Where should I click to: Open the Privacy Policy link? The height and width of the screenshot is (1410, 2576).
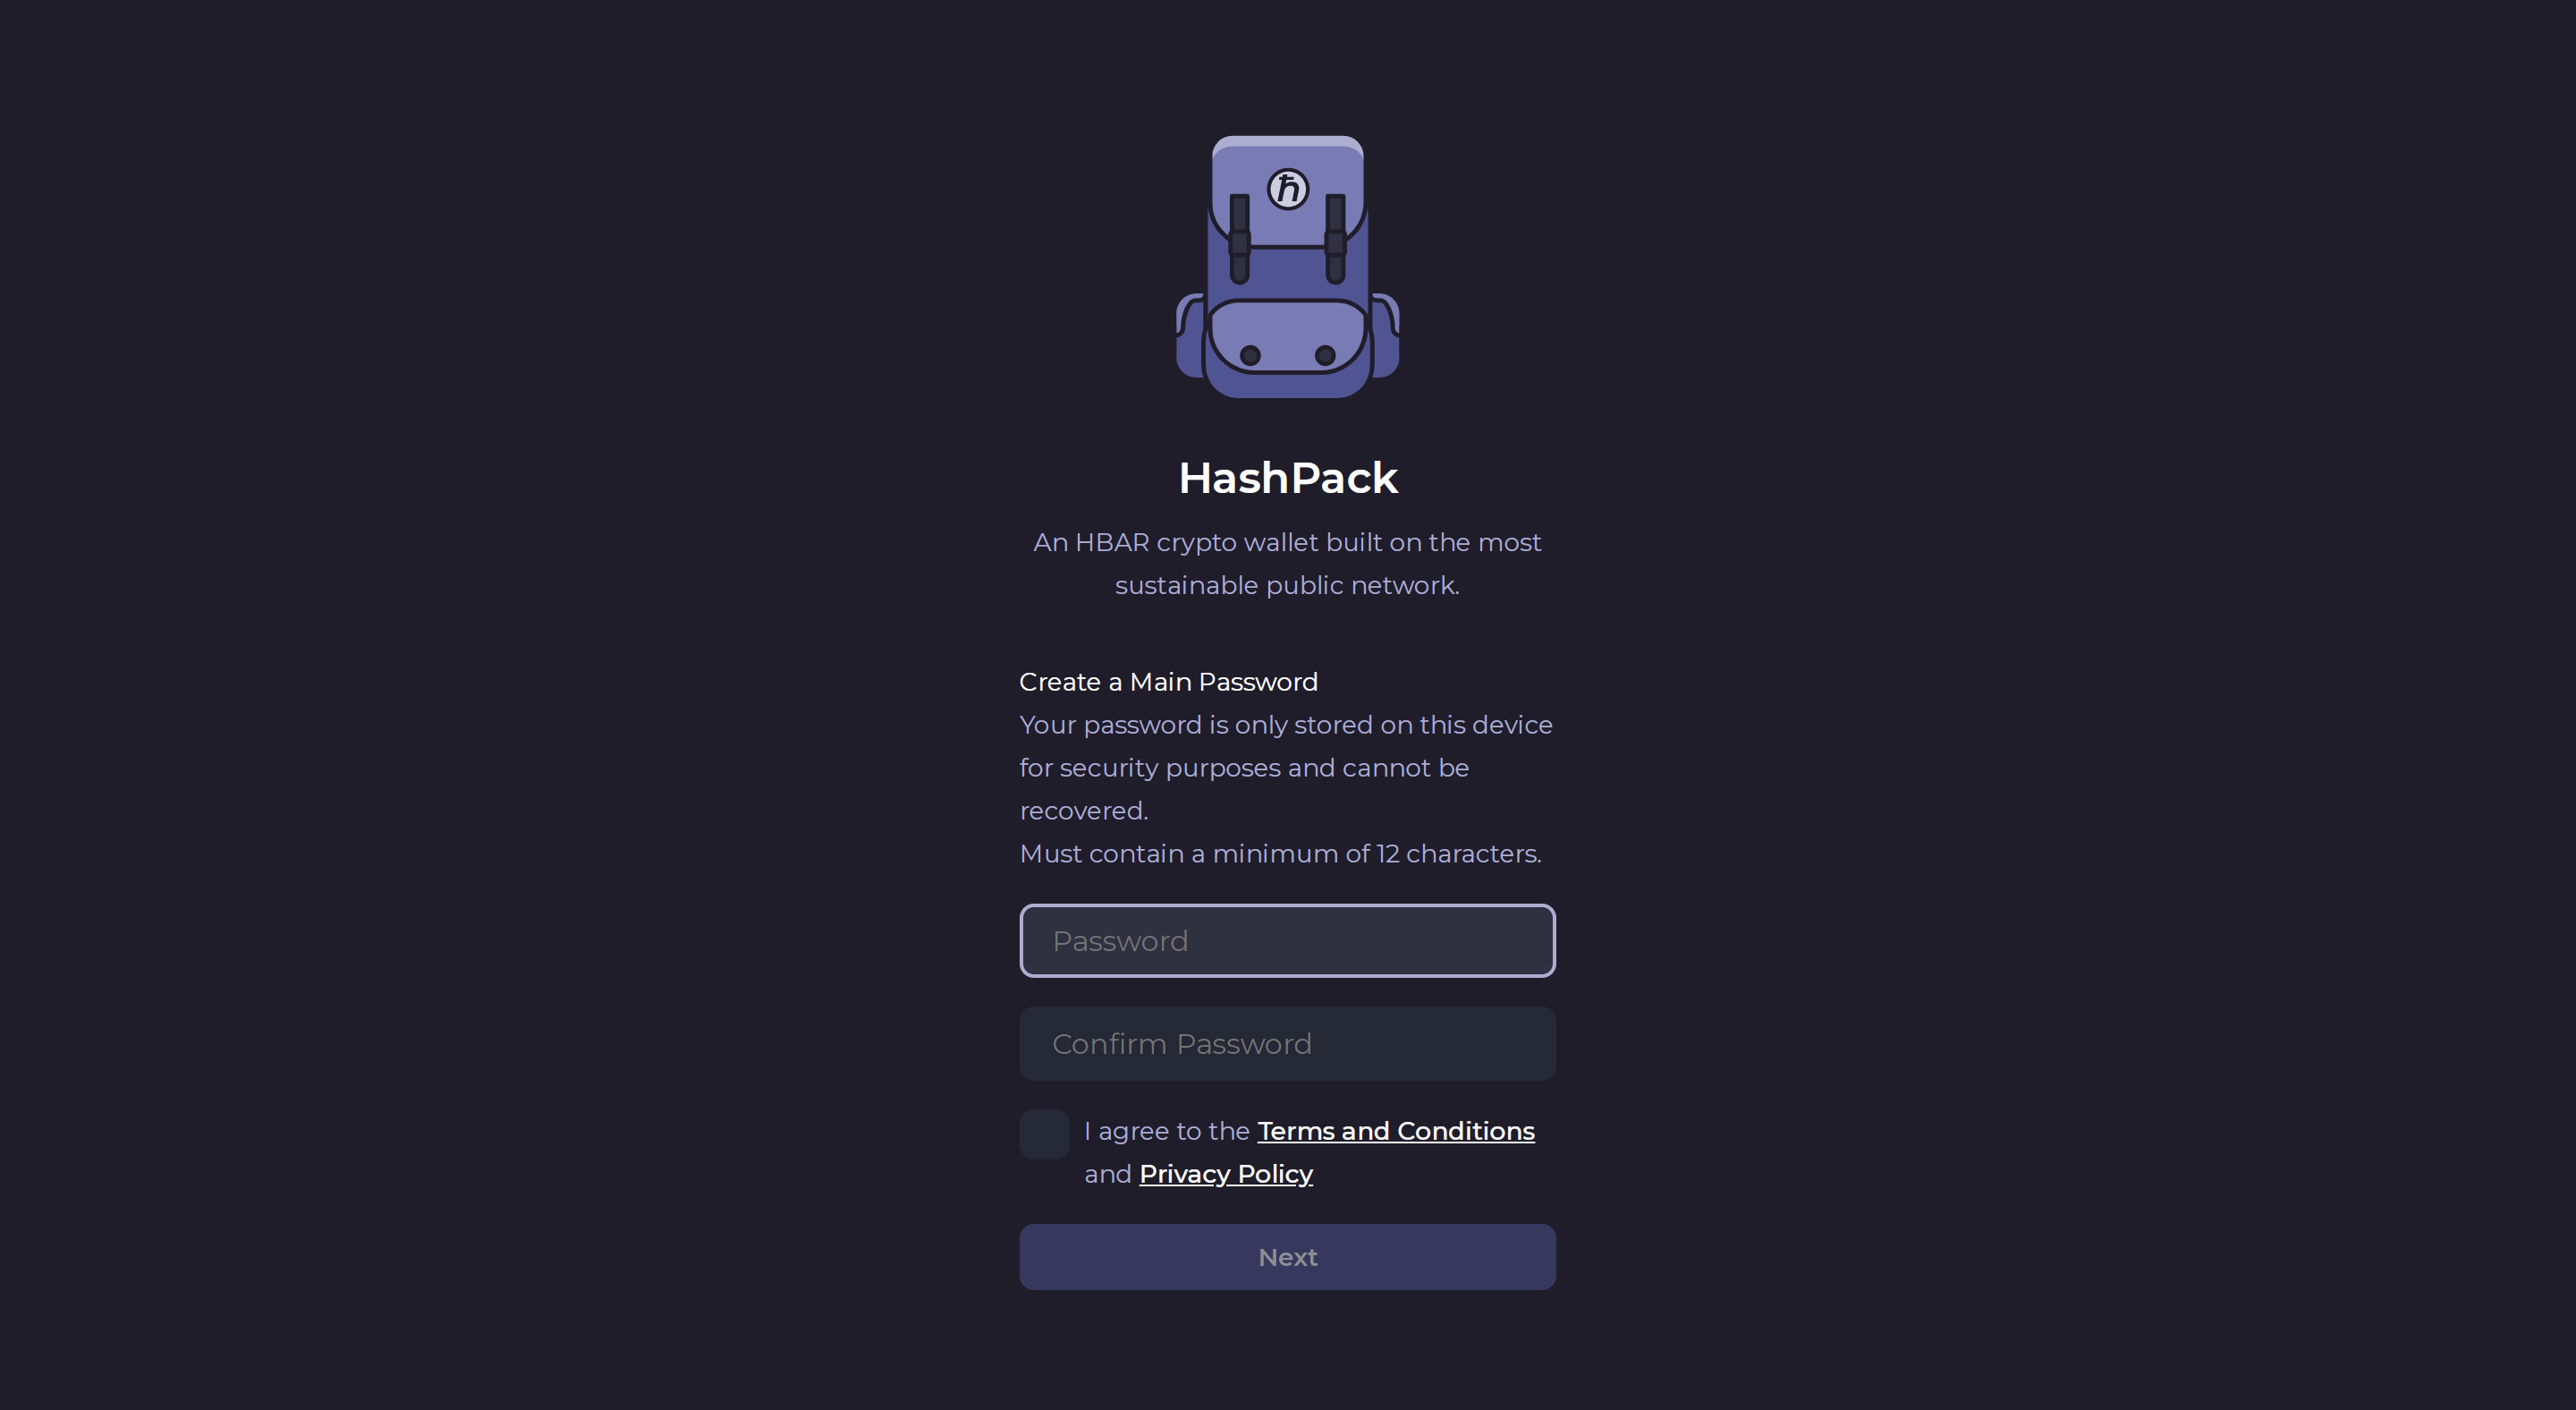coord(1226,1174)
